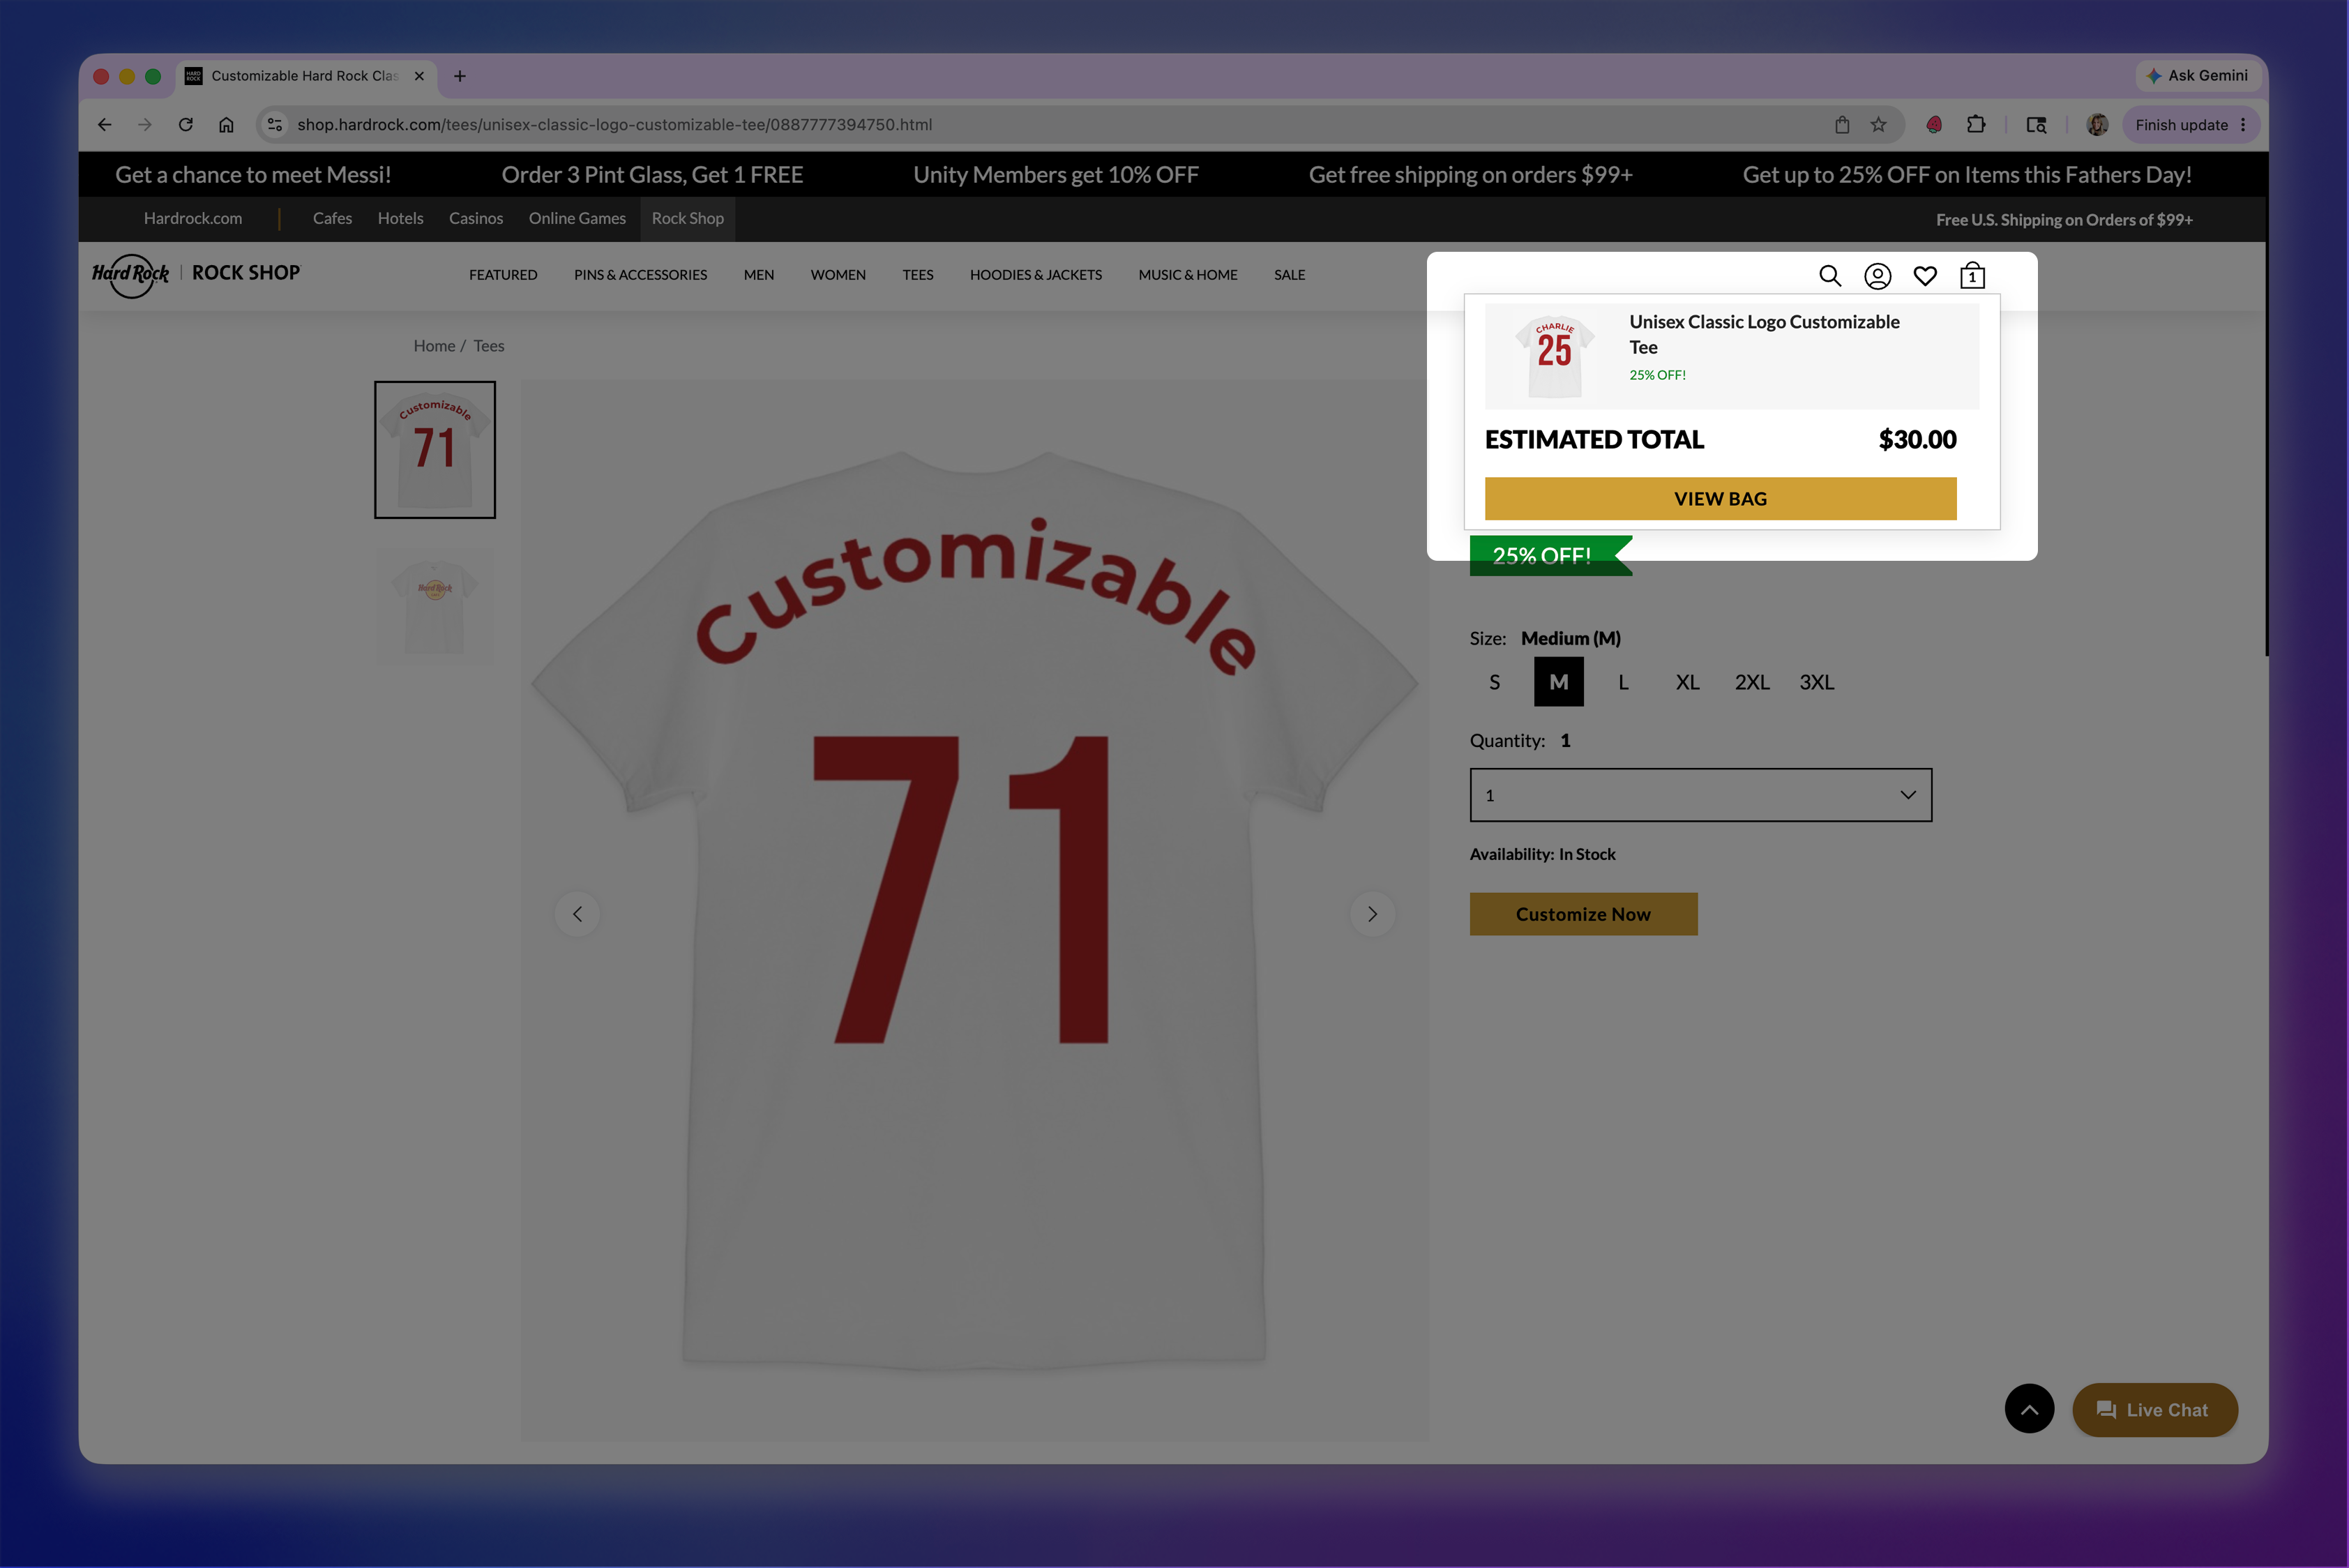Open MEN menu
Image resolution: width=2349 pixels, height=1568 pixels.
(758, 275)
